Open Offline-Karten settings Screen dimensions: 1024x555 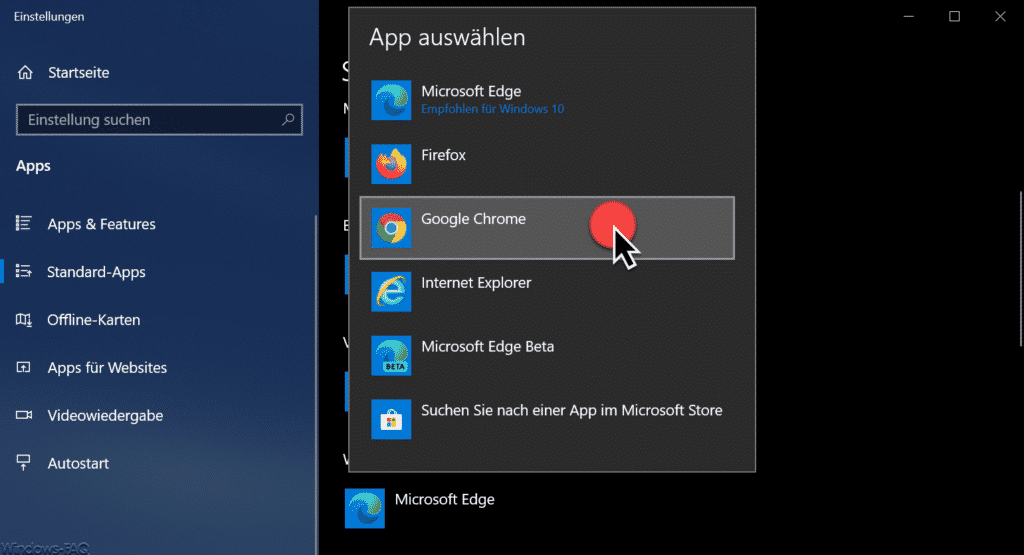(x=93, y=320)
